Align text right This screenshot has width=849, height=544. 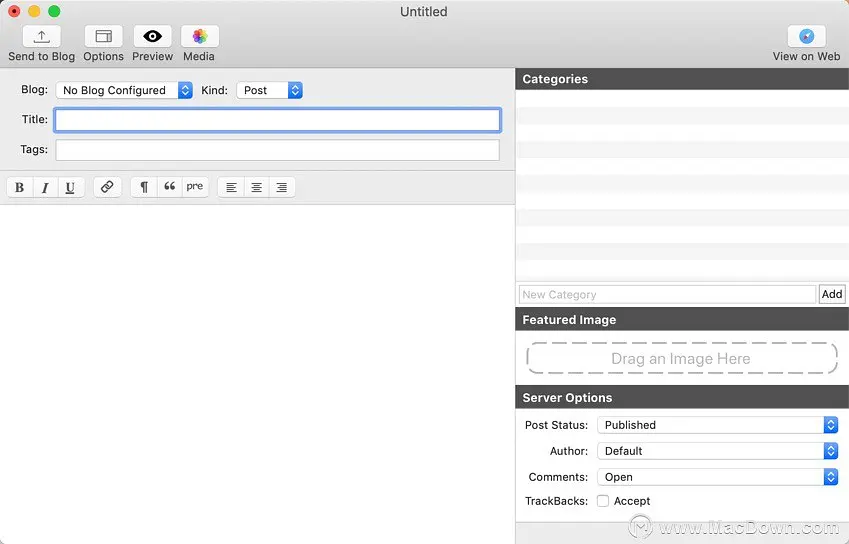[x=282, y=187]
